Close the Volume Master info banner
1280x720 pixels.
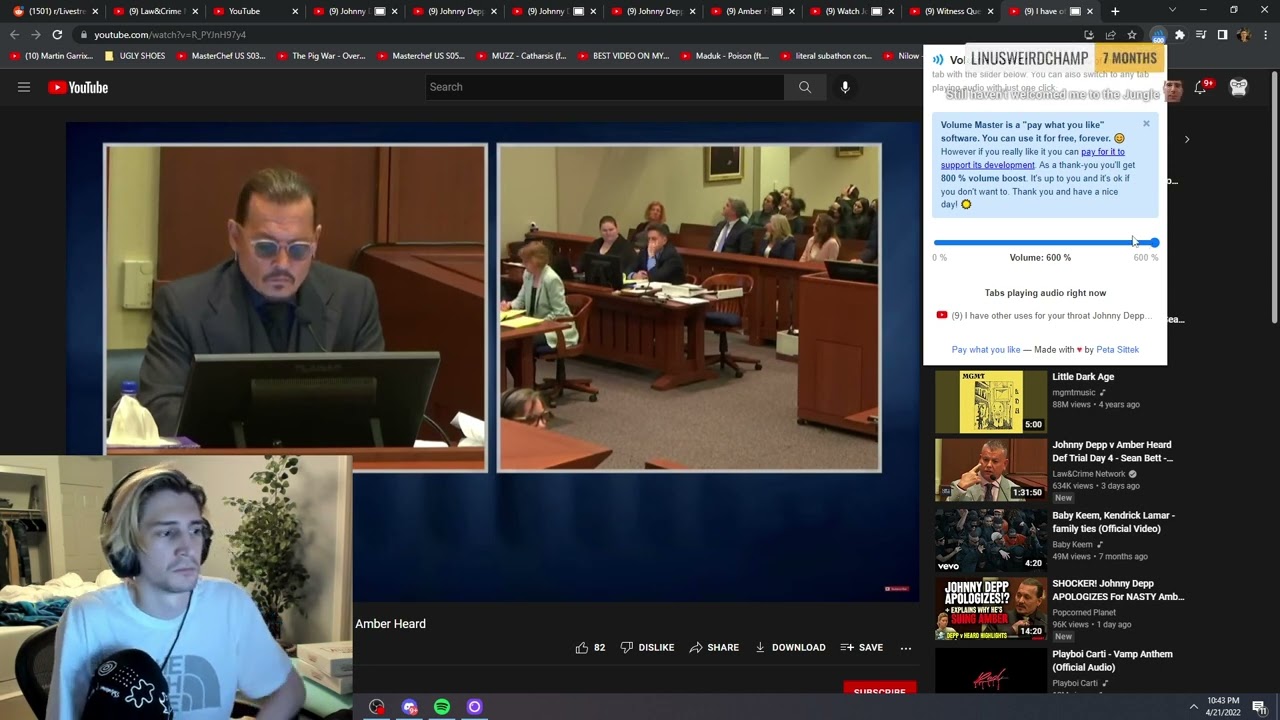tap(1146, 124)
